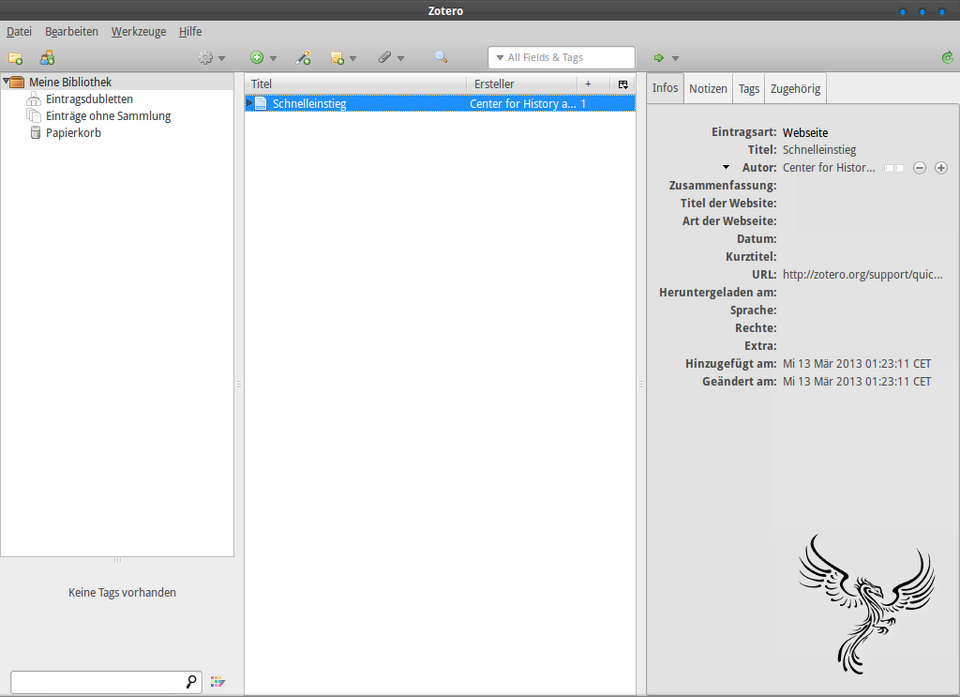This screenshot has width=960, height=697.
Task: Open the column selector icon above the list
Action: pos(623,84)
